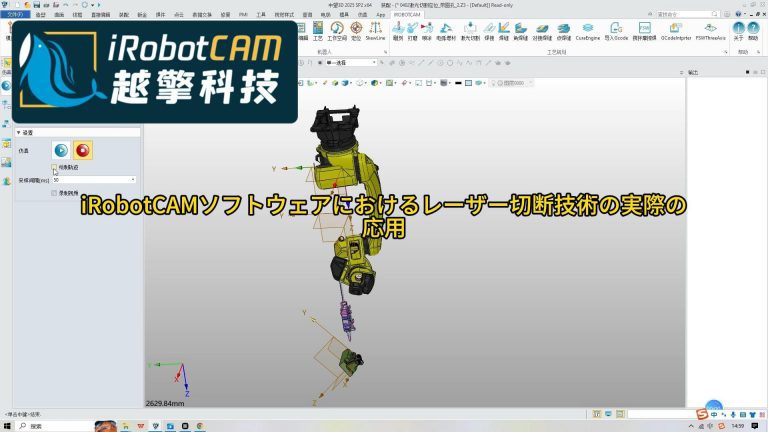Click the command search input field
Screen dimensions: 768x432
(687, 14)
